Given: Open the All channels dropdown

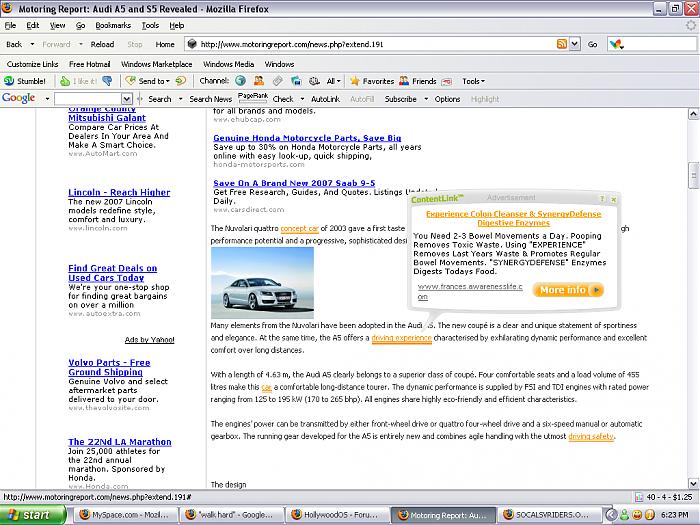Looking at the screenshot, I should point(333,81).
